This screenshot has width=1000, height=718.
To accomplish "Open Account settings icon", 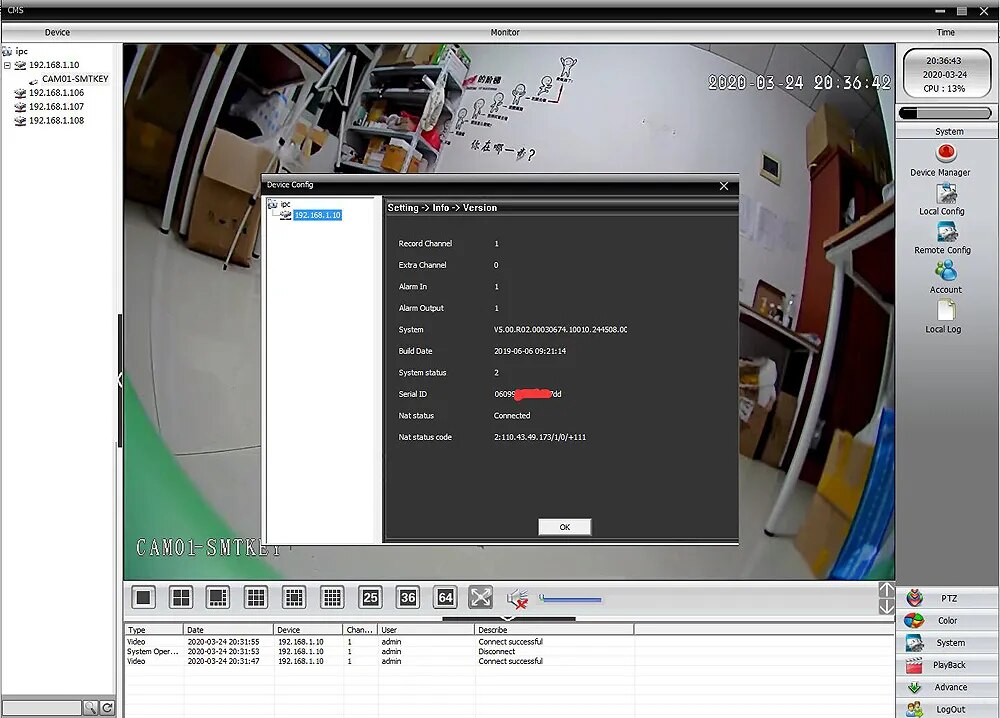I will (x=946, y=271).
